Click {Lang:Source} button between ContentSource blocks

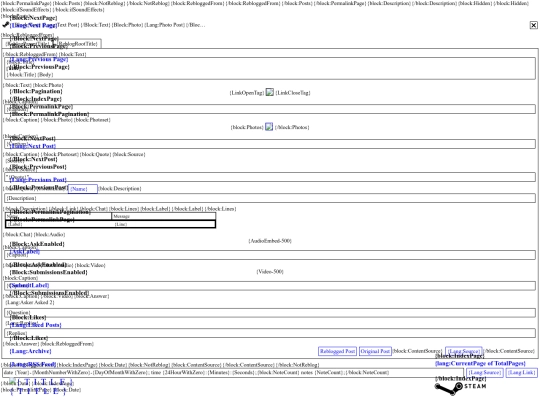click(x=464, y=351)
